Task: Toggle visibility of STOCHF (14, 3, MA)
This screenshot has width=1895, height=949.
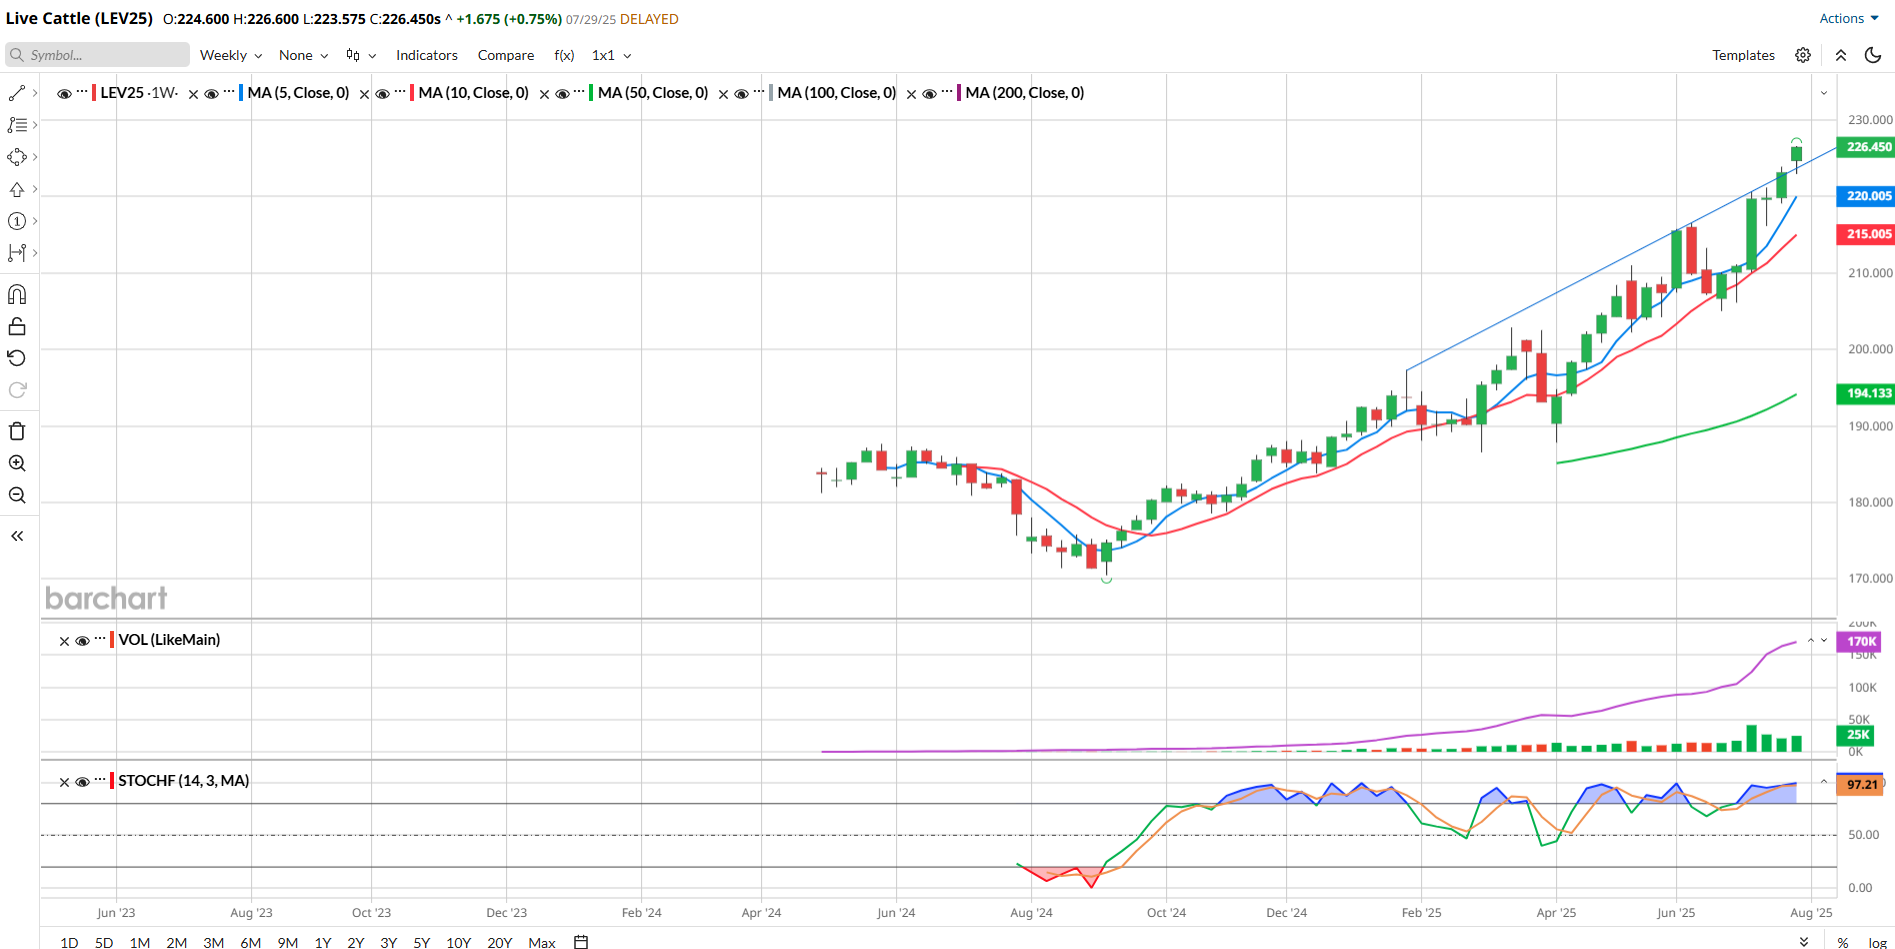Action: pos(82,782)
